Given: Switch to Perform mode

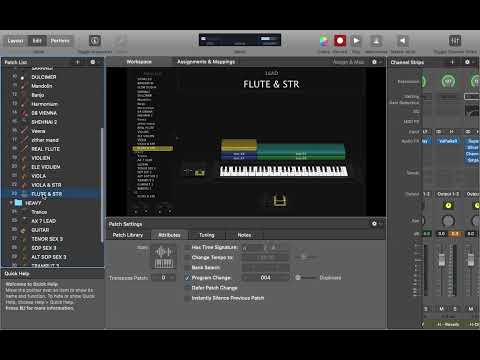Looking at the screenshot, I should (x=60, y=41).
